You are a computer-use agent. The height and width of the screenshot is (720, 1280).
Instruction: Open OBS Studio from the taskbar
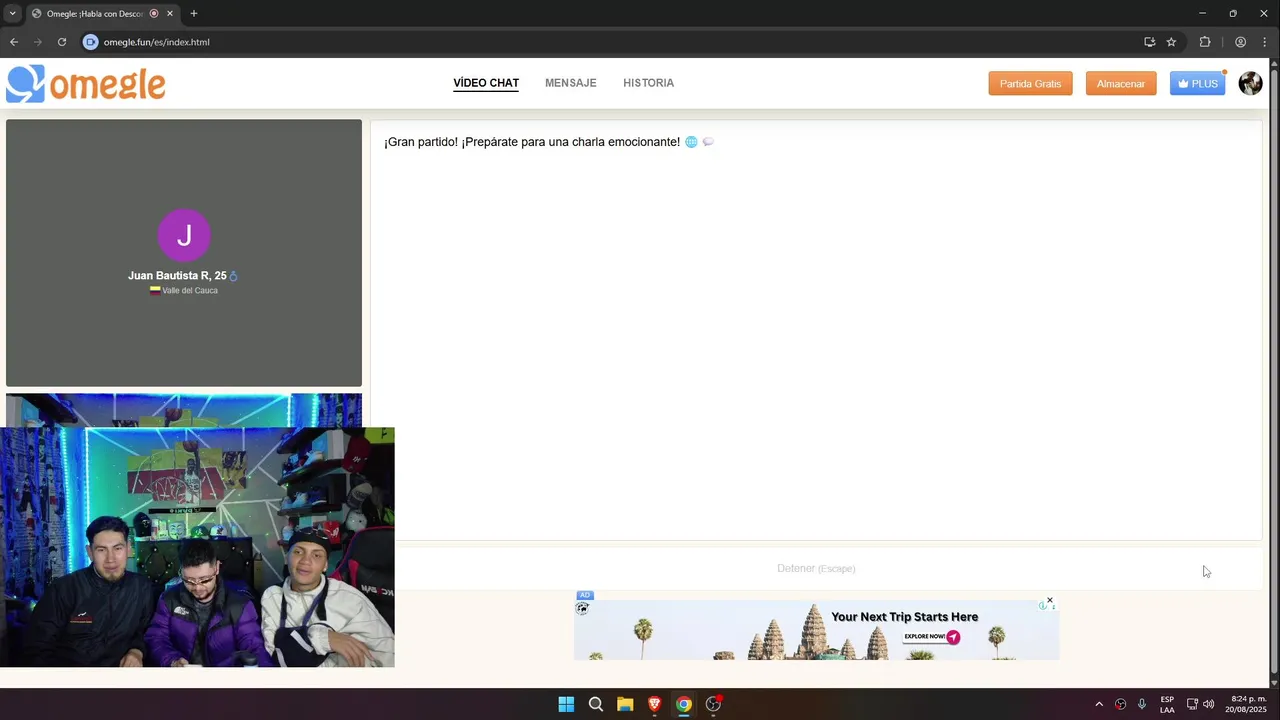tap(713, 704)
